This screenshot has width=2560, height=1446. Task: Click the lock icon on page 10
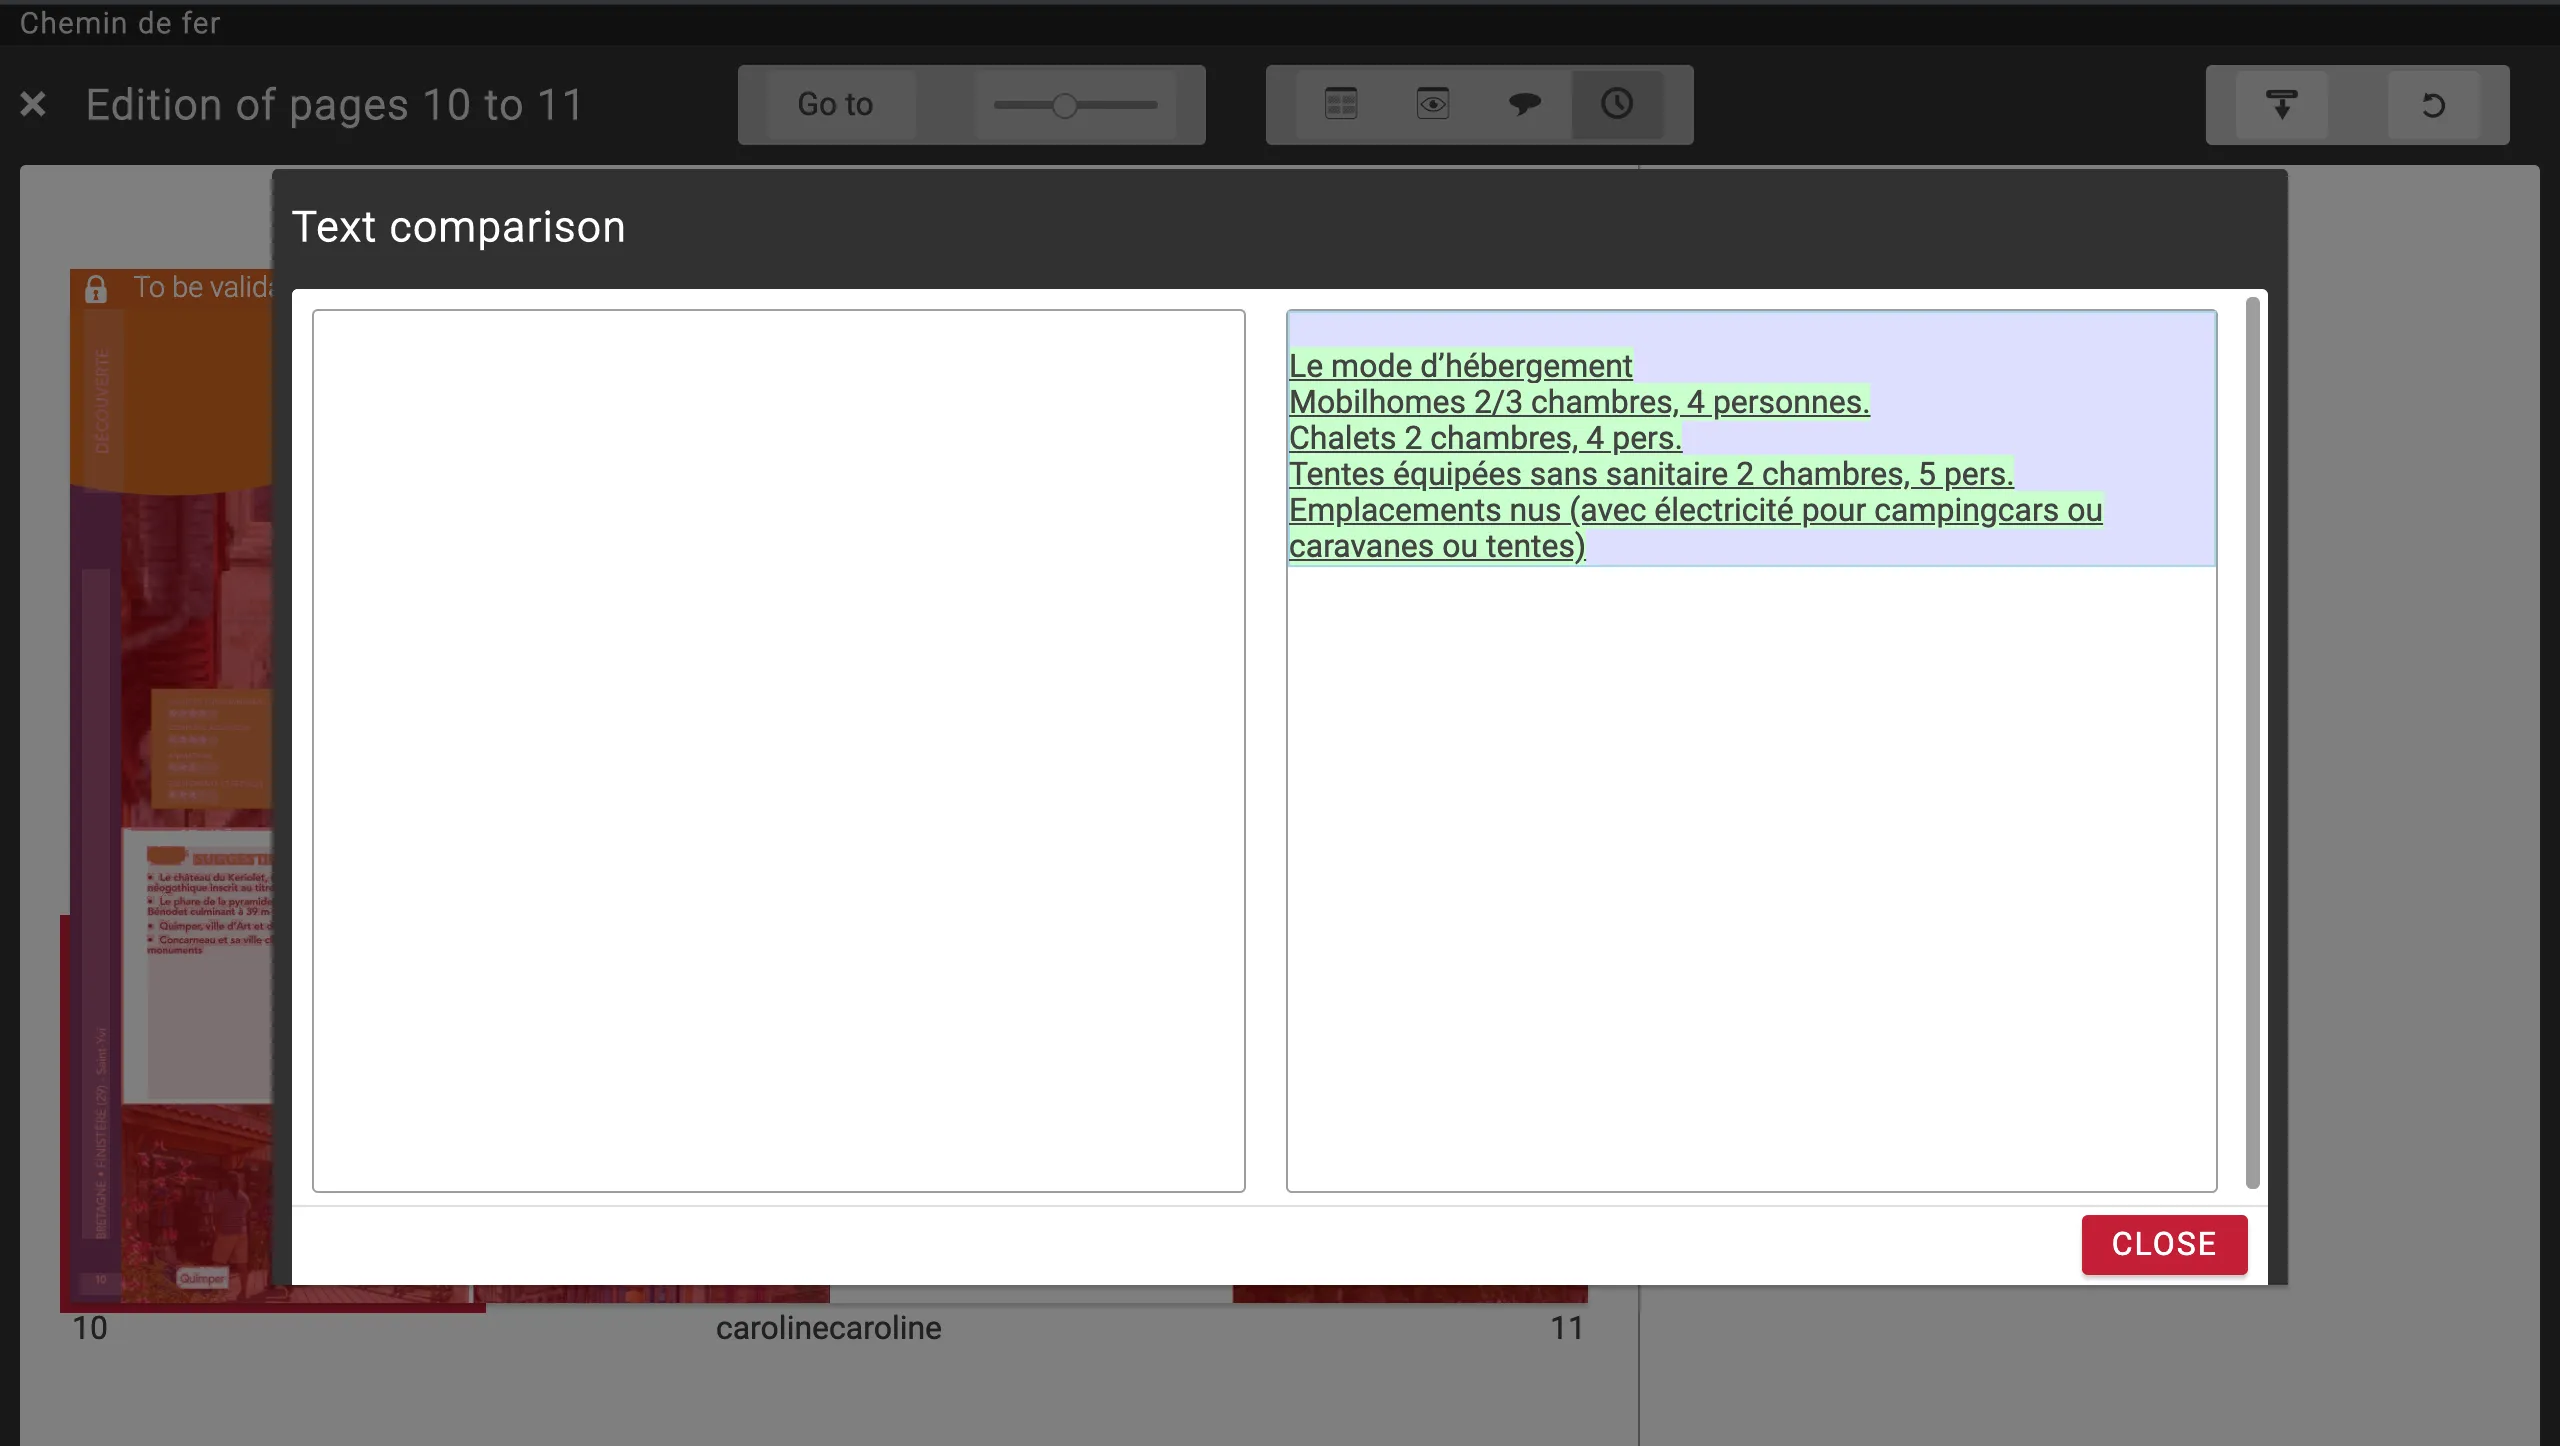pyautogui.click(x=96, y=289)
